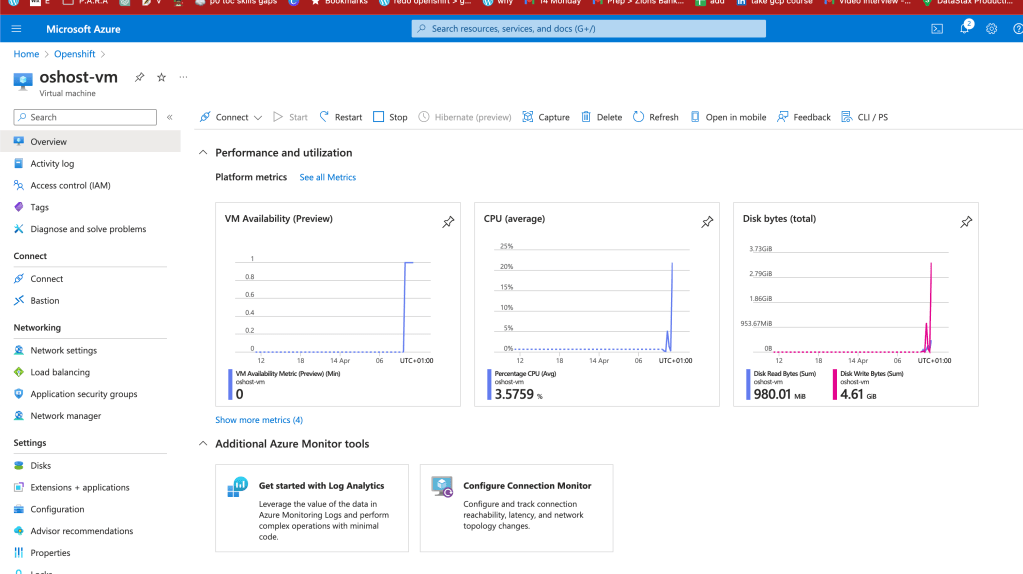Screen dimensions: 1023x574
Task: Click Open in mobile
Action: (x=728, y=117)
